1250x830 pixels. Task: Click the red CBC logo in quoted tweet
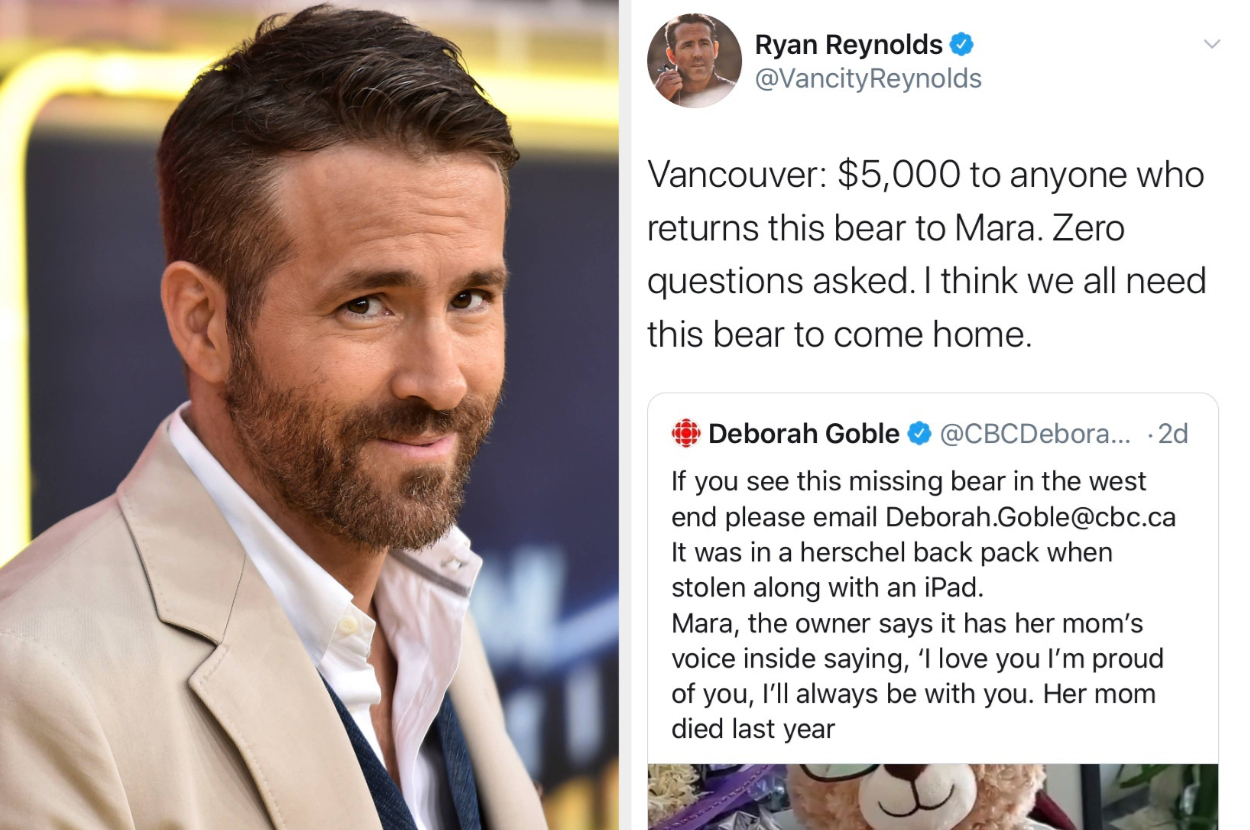(686, 433)
